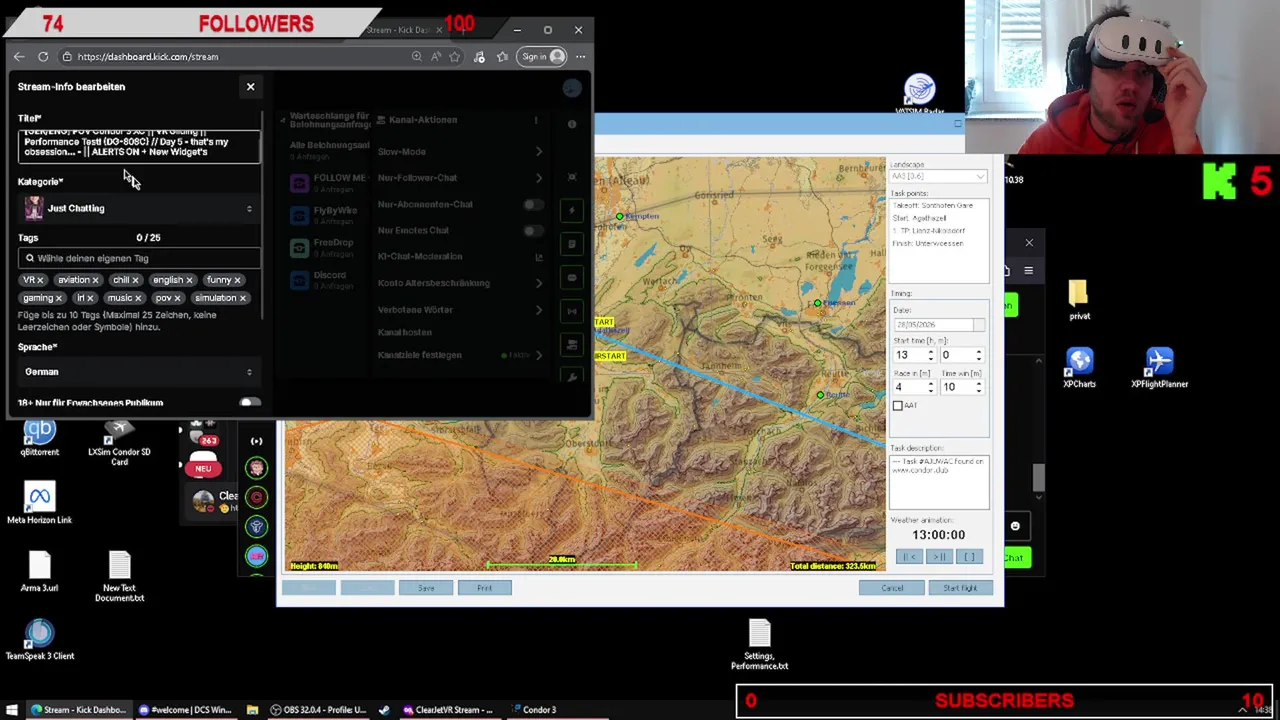The width and height of the screenshot is (1280, 720).
Task: Step weather animation backward
Action: tap(908, 557)
